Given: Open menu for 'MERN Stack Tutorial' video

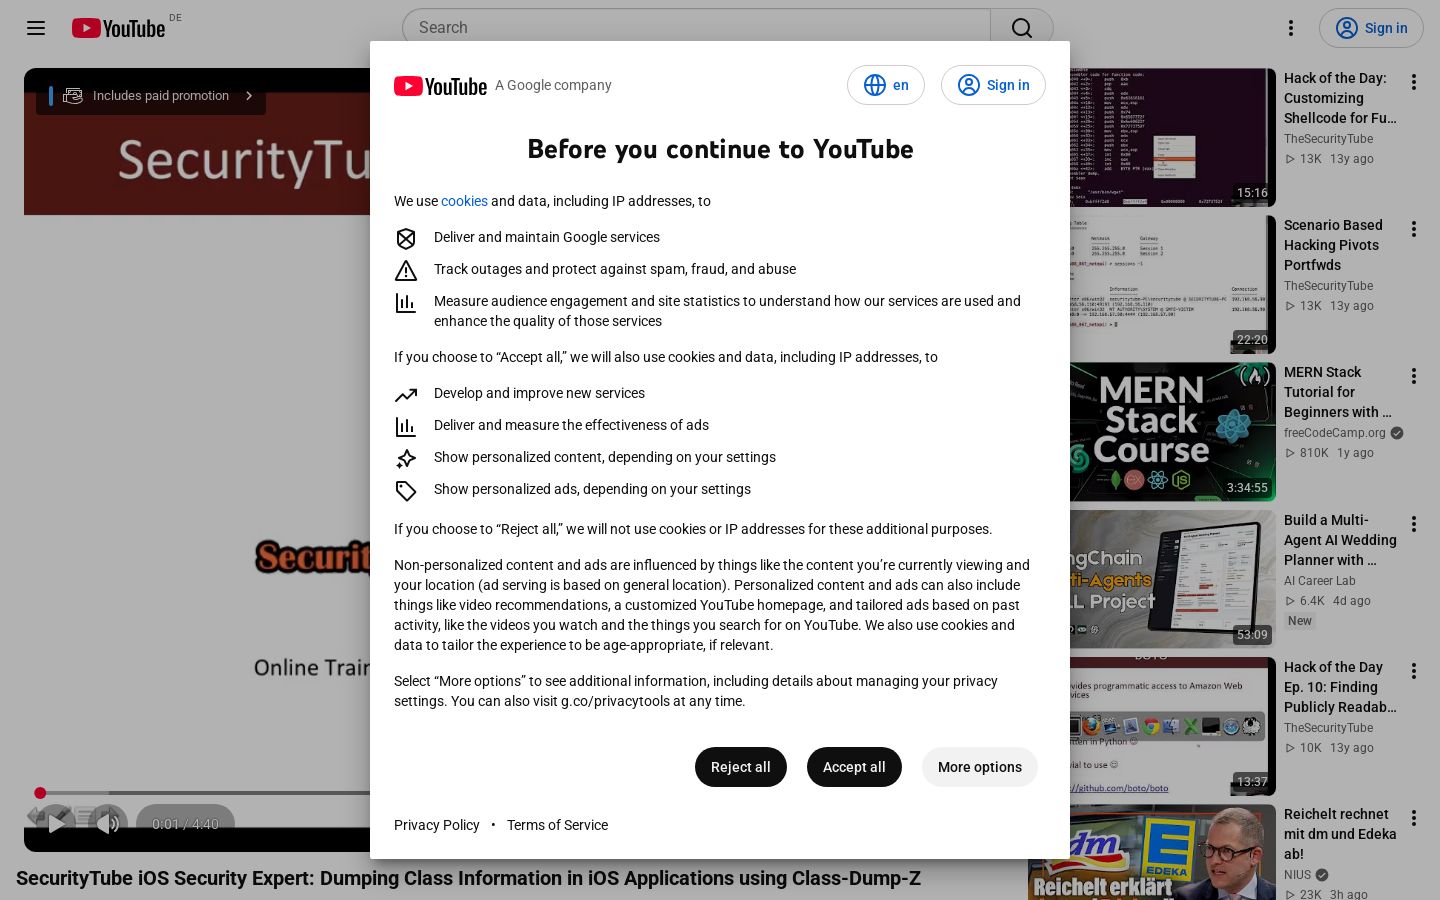Looking at the screenshot, I should coord(1414,376).
